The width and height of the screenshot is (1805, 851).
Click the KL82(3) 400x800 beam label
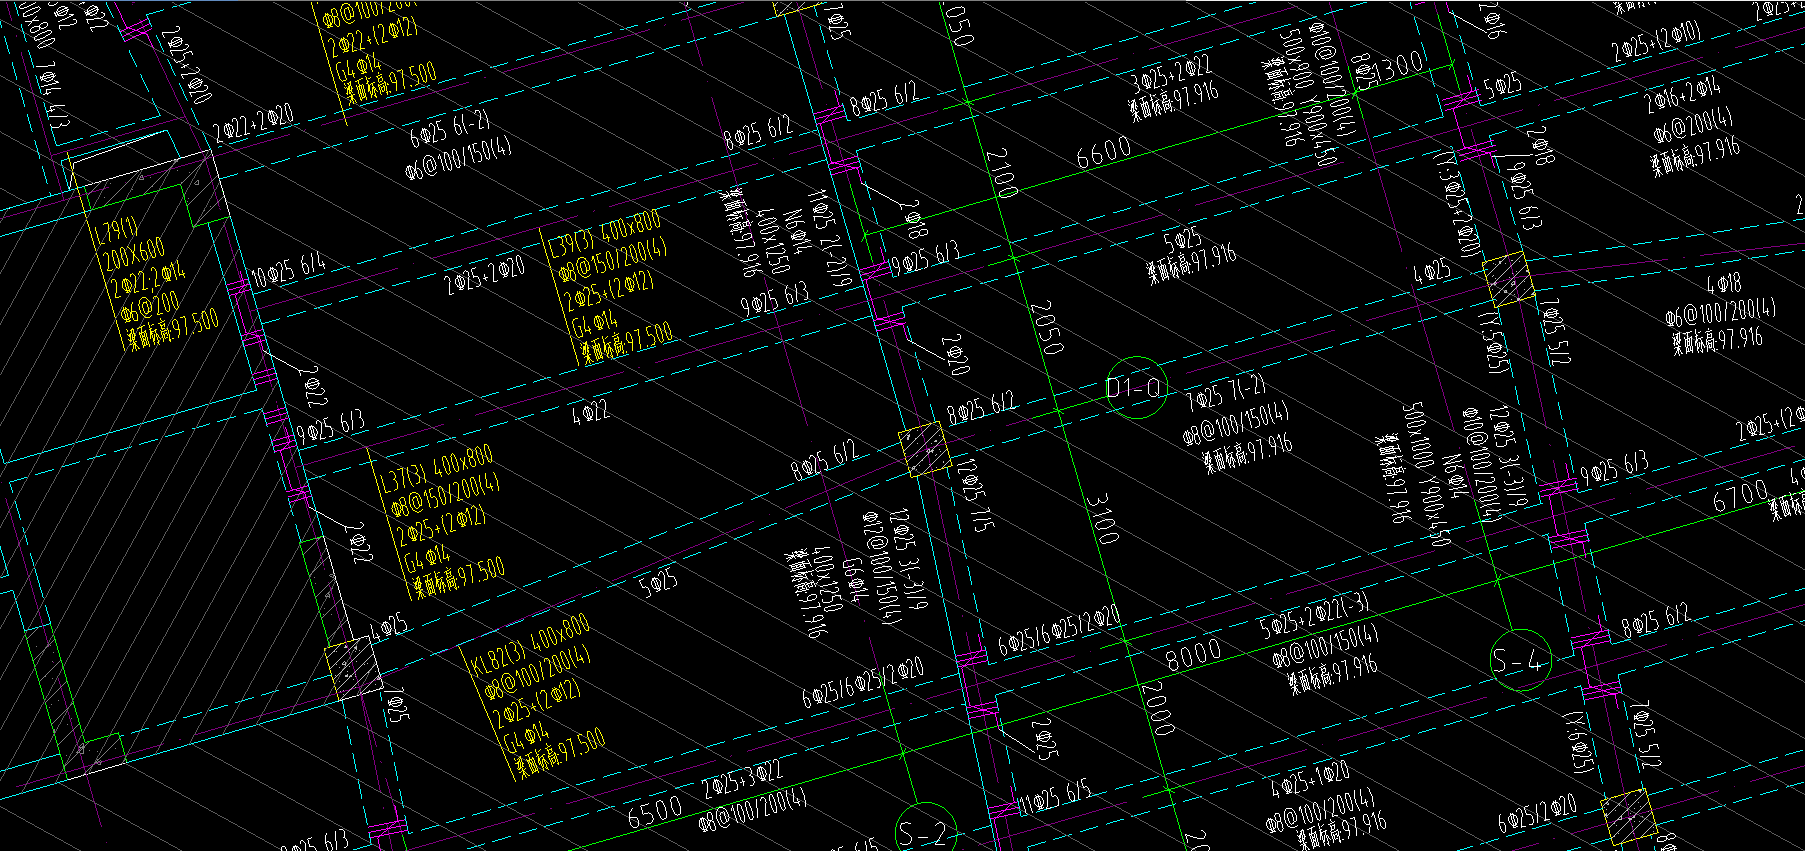pos(530,643)
